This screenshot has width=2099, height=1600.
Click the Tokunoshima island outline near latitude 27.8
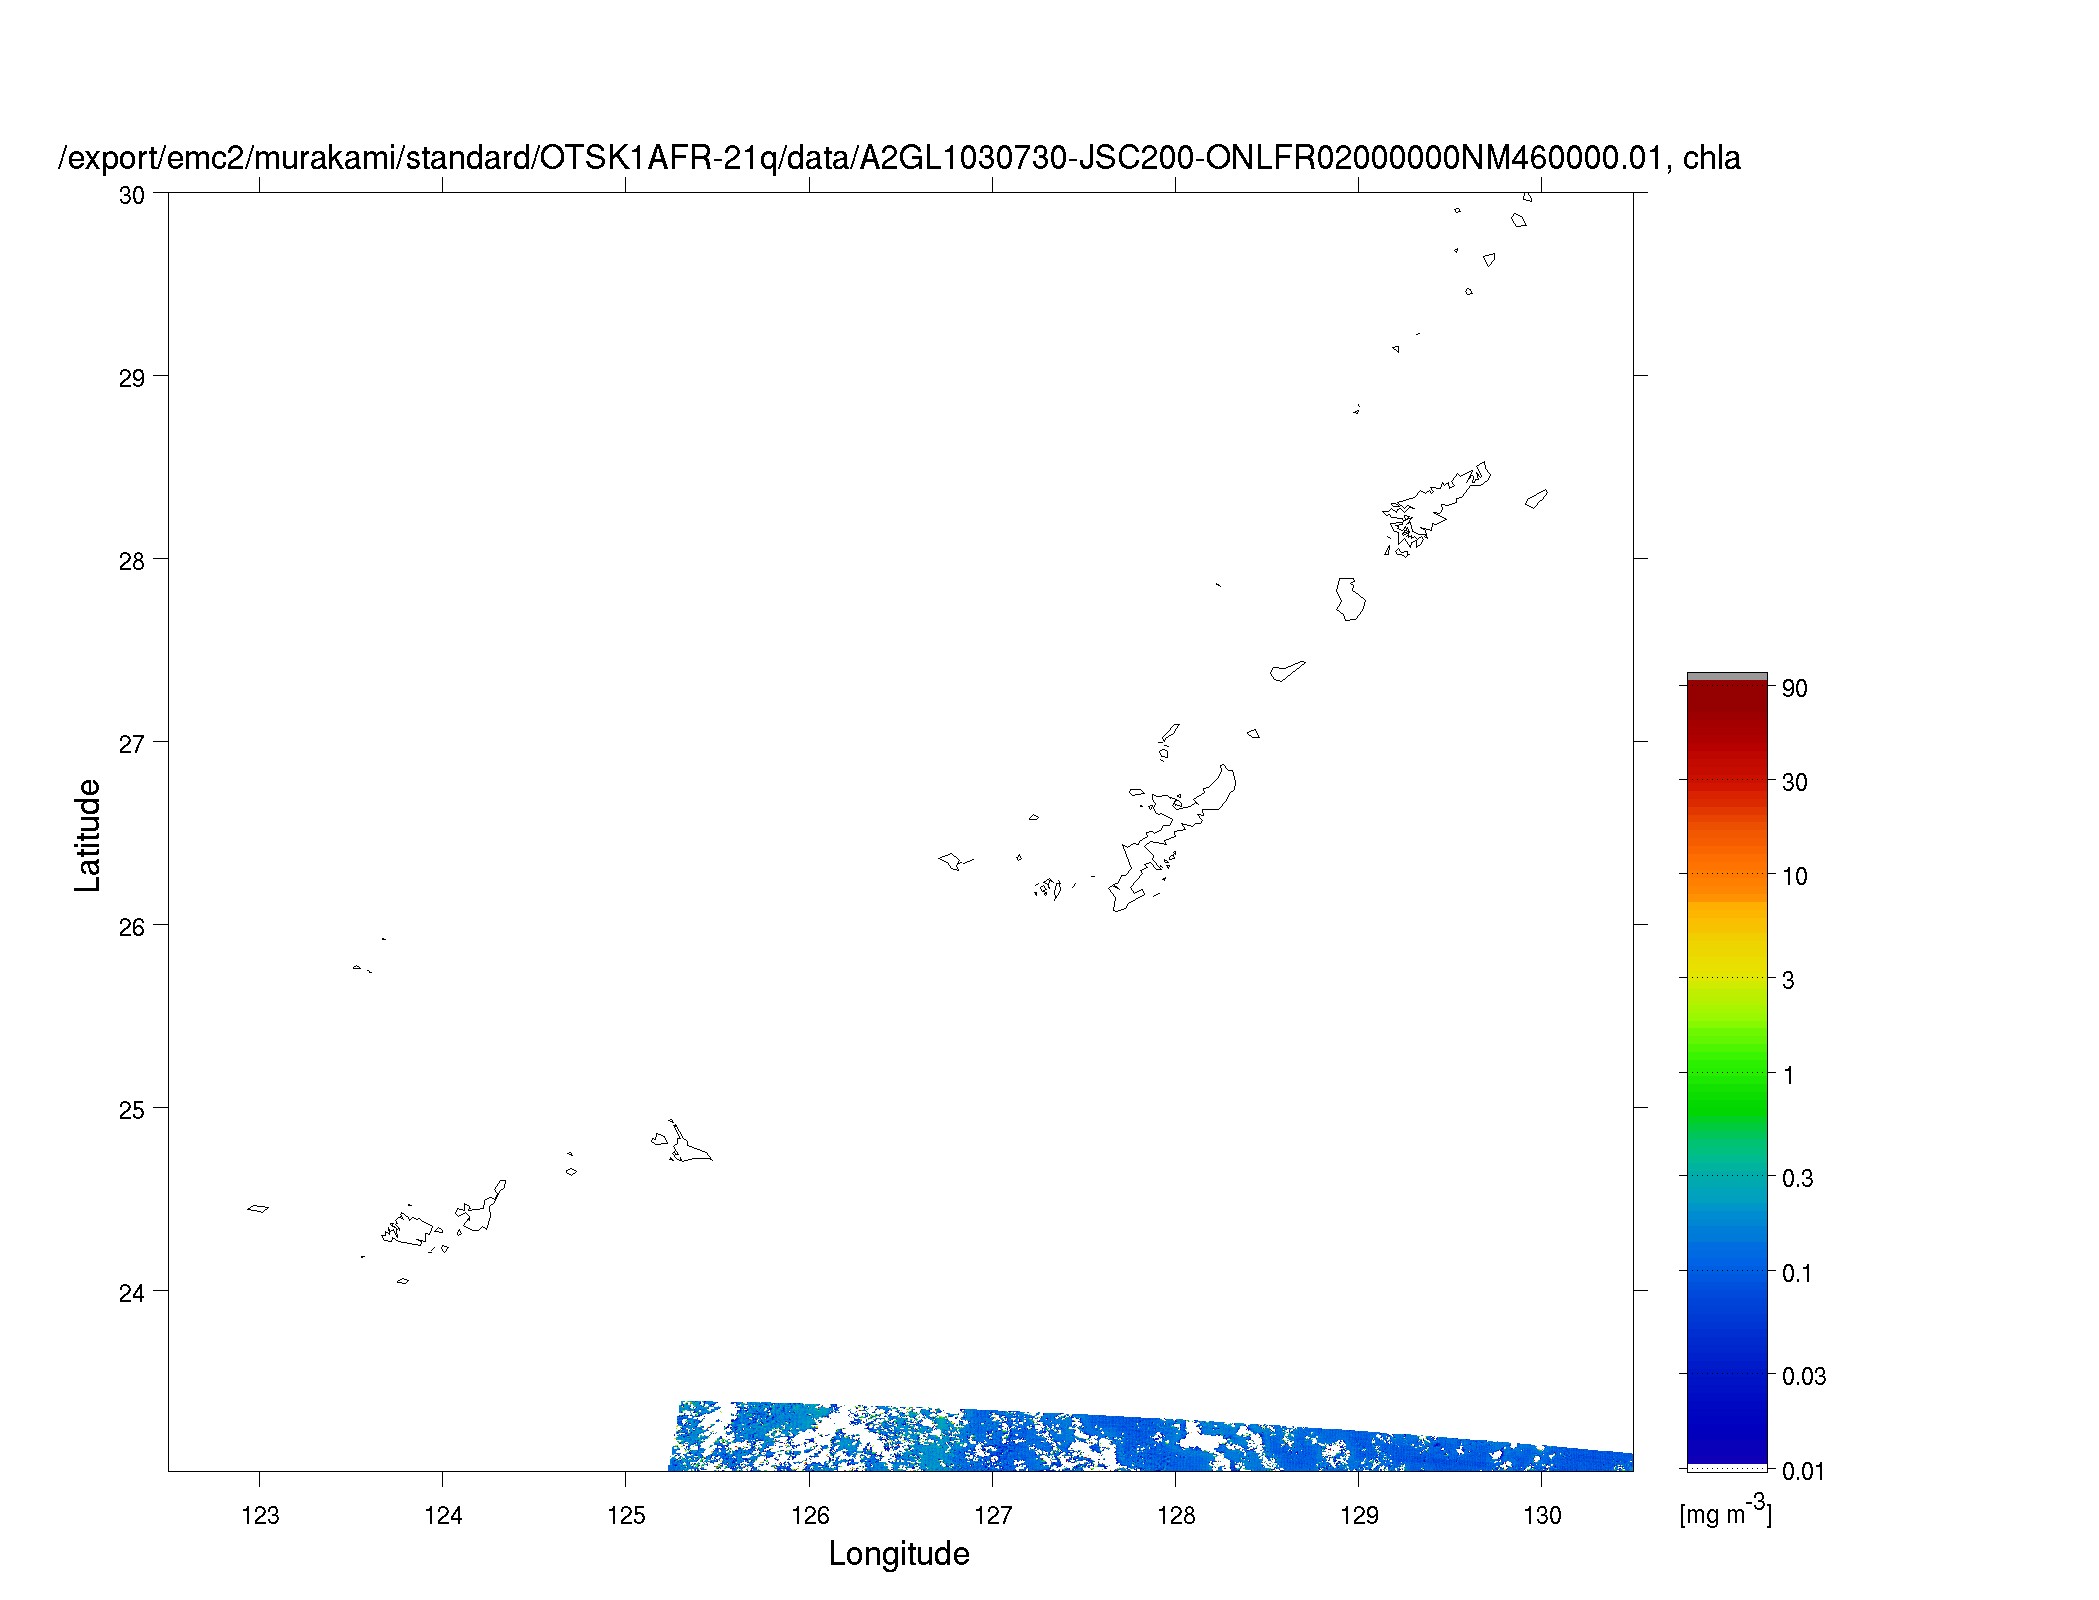click(1350, 599)
